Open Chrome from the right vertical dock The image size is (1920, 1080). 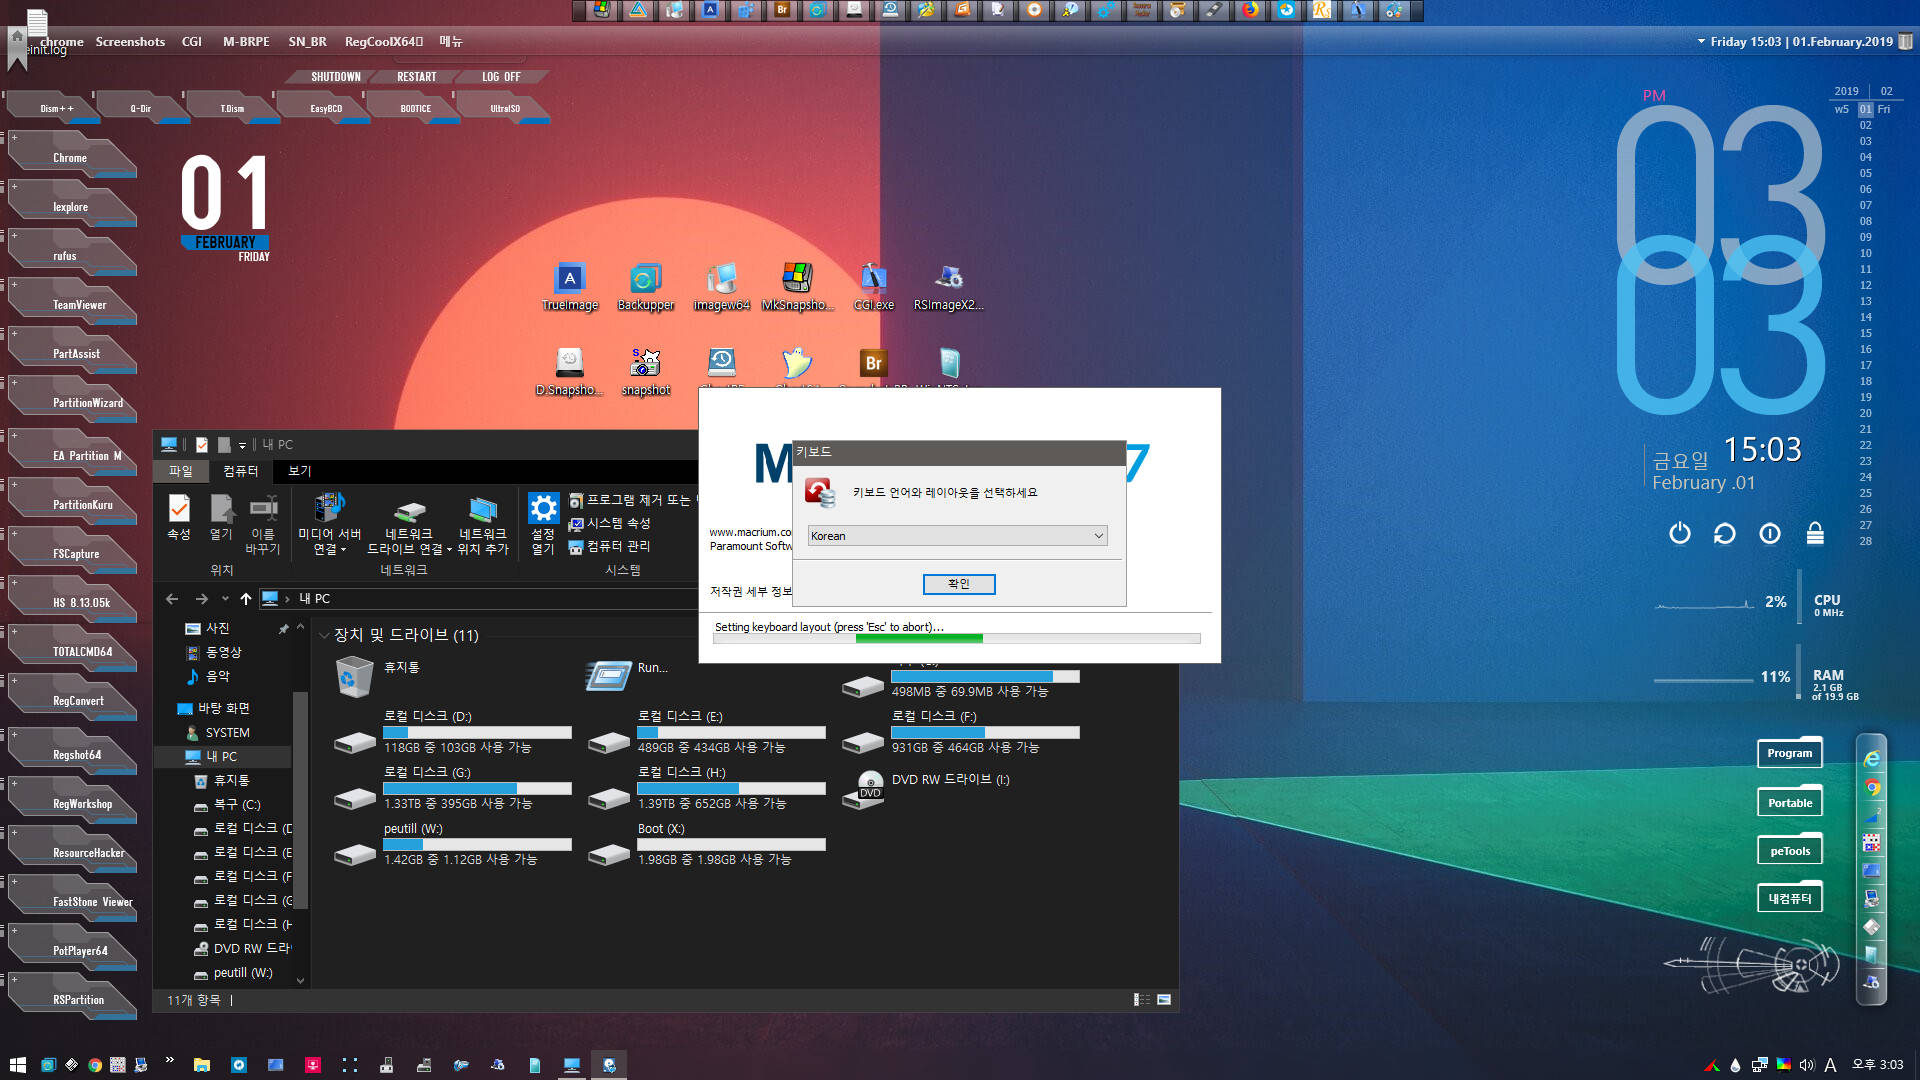click(1871, 788)
